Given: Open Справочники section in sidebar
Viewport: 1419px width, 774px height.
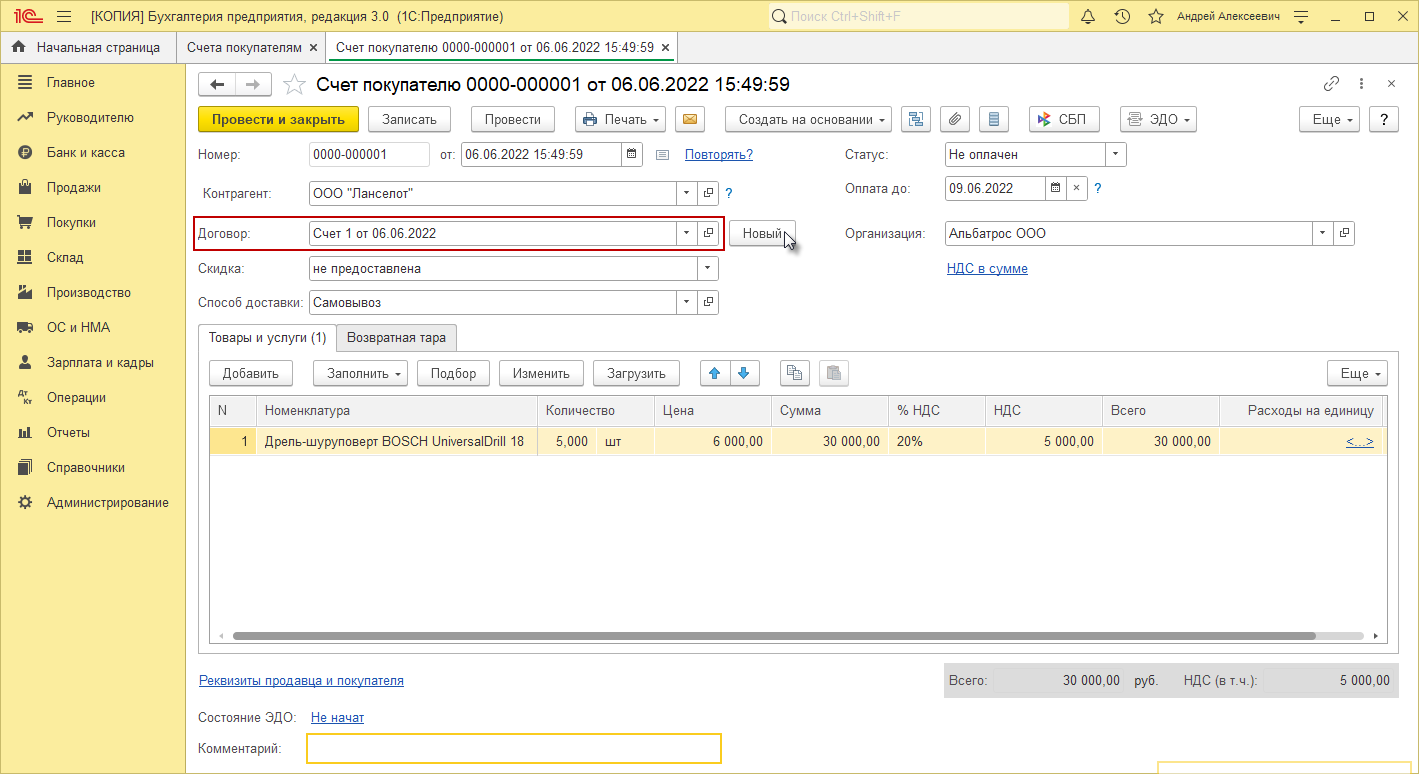Looking at the screenshot, I should 86,467.
